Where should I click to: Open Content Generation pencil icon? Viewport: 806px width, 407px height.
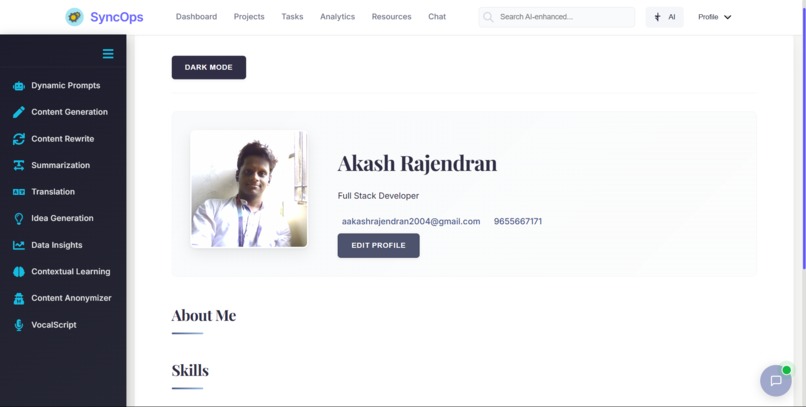pyautogui.click(x=19, y=112)
